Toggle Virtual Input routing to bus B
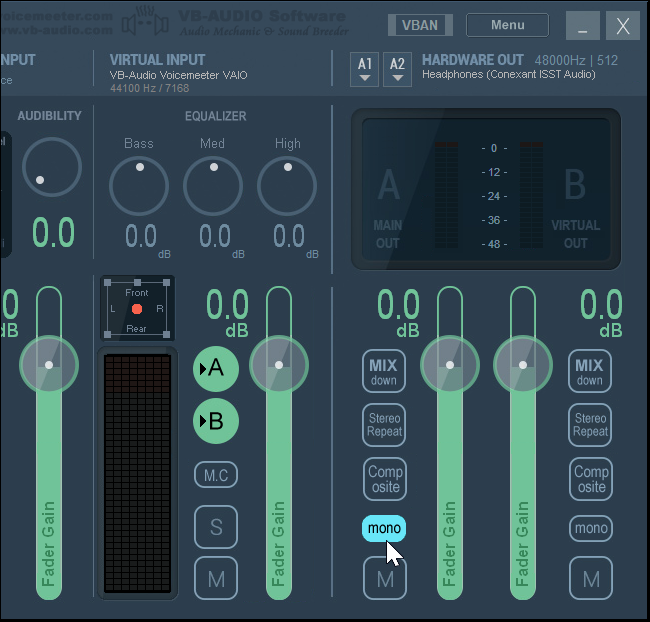This screenshot has width=650, height=622. pyautogui.click(x=216, y=421)
